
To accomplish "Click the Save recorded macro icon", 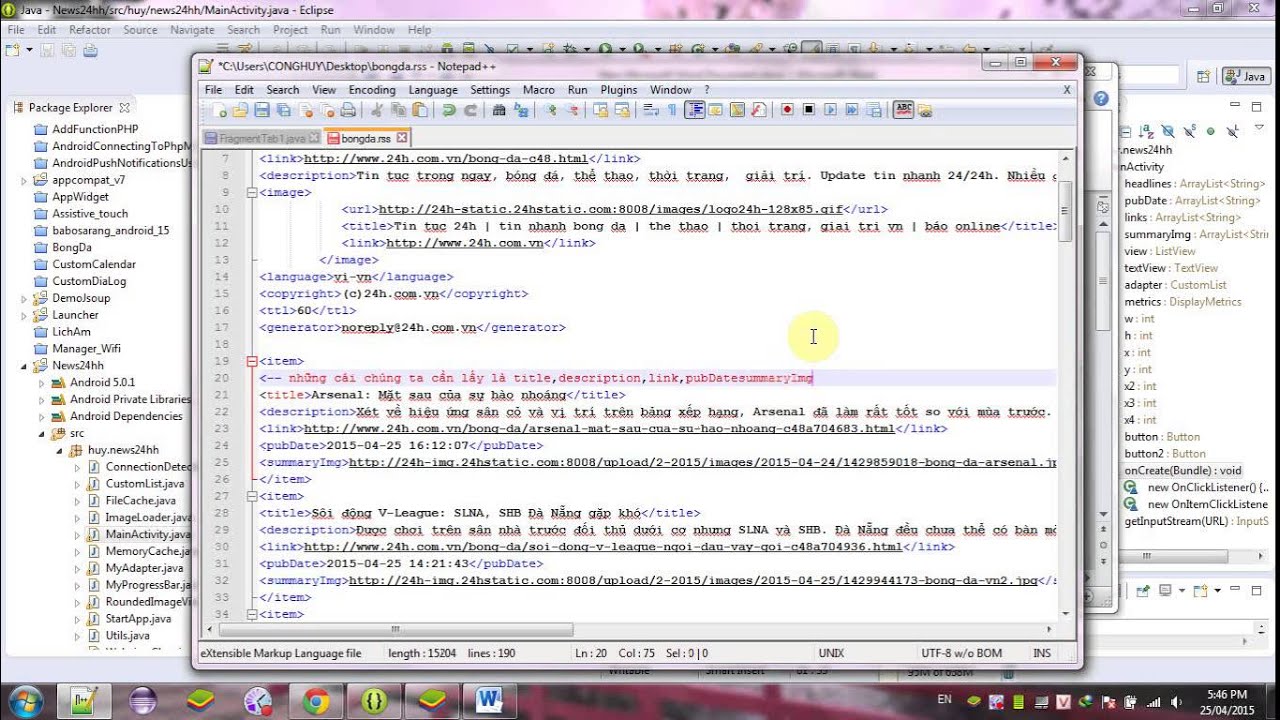I will [874, 110].
